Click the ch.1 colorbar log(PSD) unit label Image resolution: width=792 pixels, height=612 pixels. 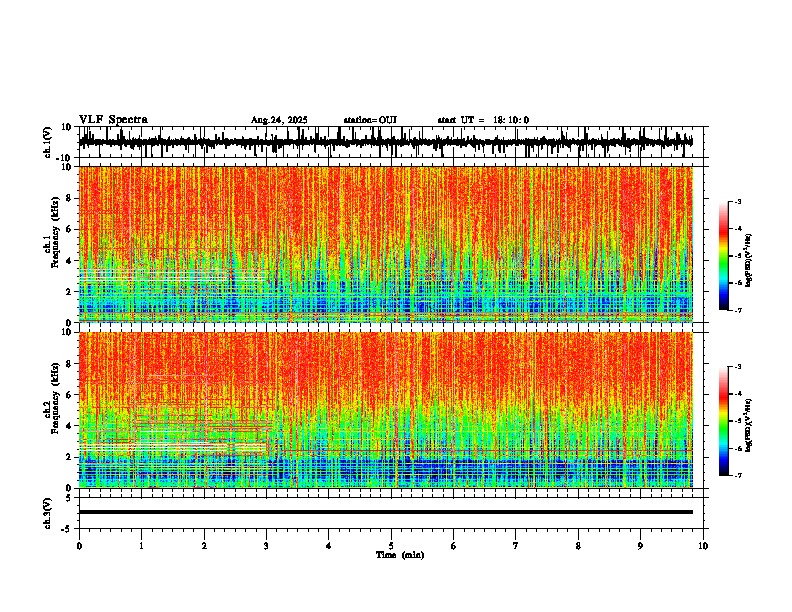(749, 261)
